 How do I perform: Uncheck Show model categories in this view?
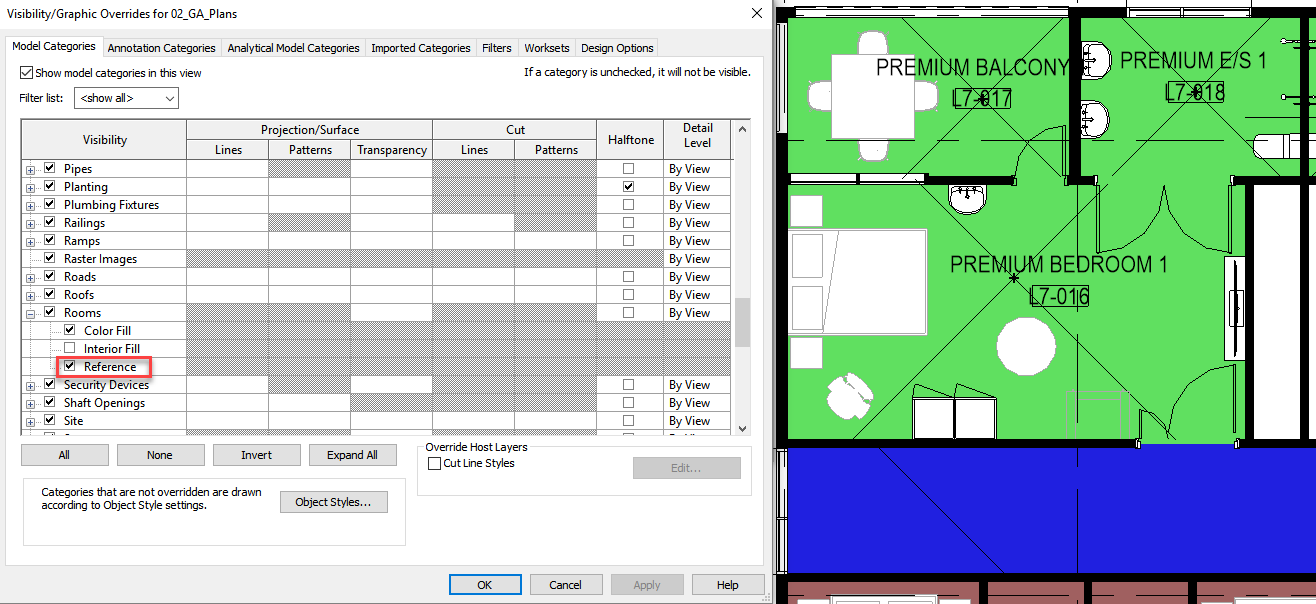[x=27, y=73]
